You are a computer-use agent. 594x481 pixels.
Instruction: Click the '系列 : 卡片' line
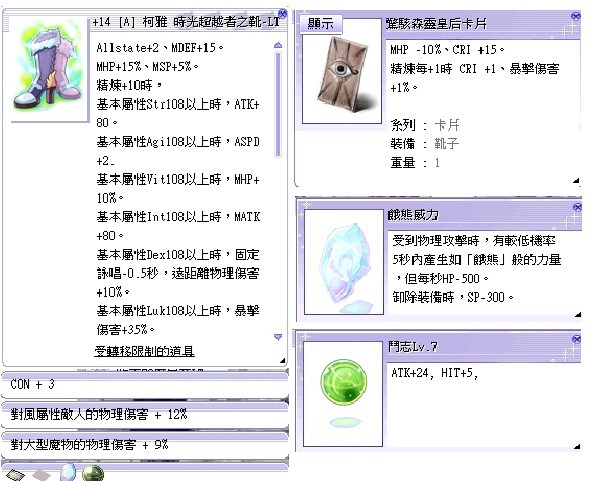[425, 125]
